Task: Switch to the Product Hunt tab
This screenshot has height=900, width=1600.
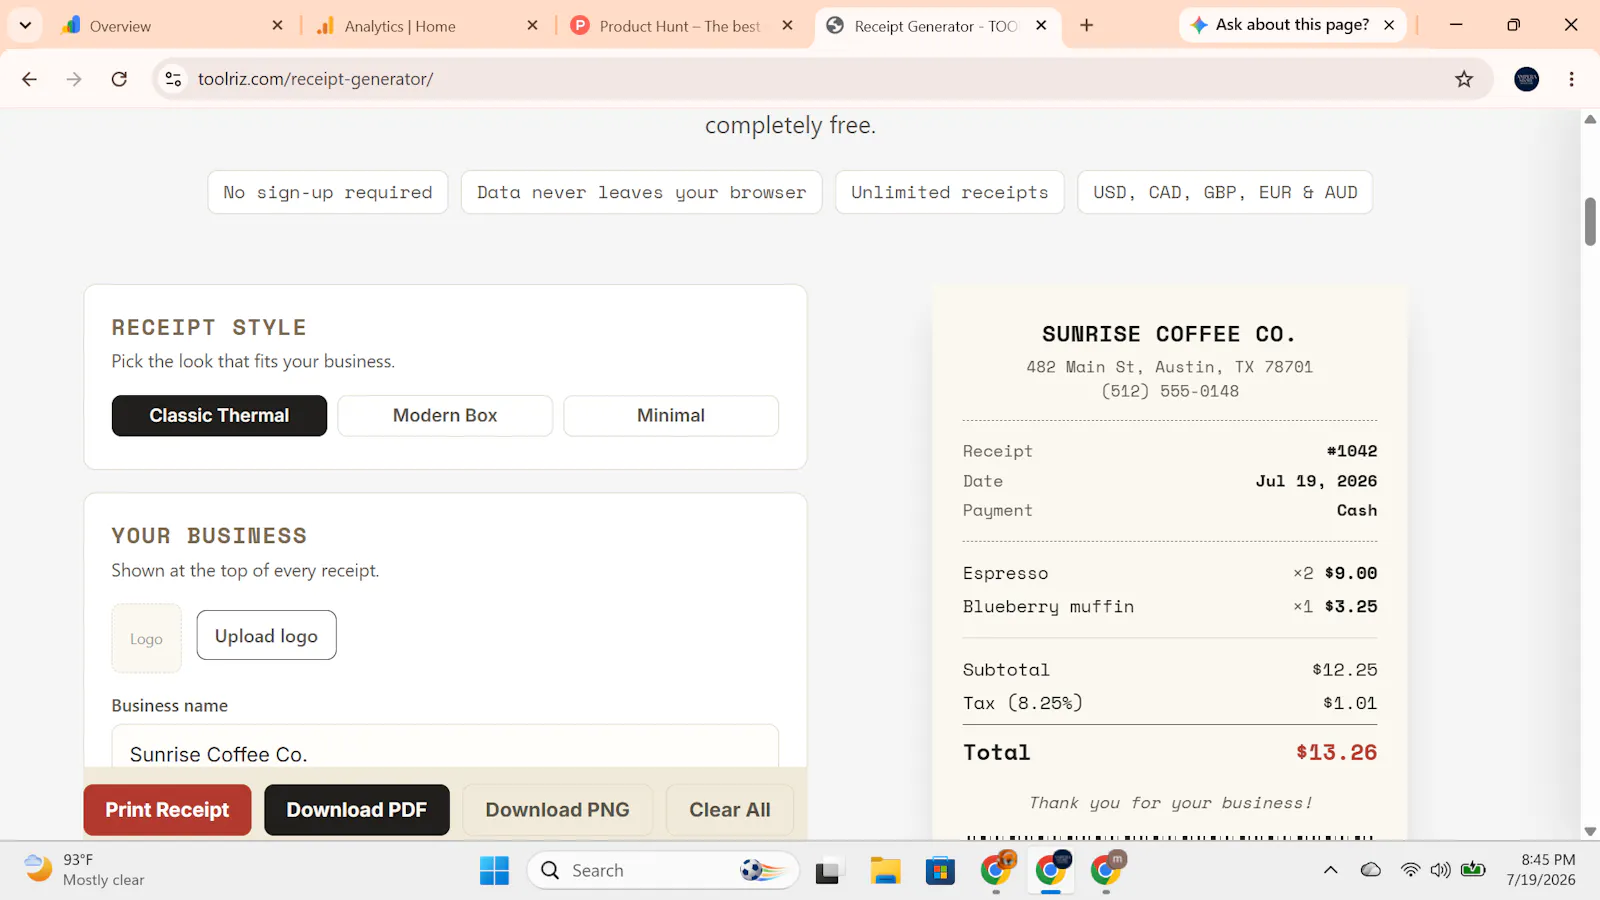Action: (x=680, y=26)
